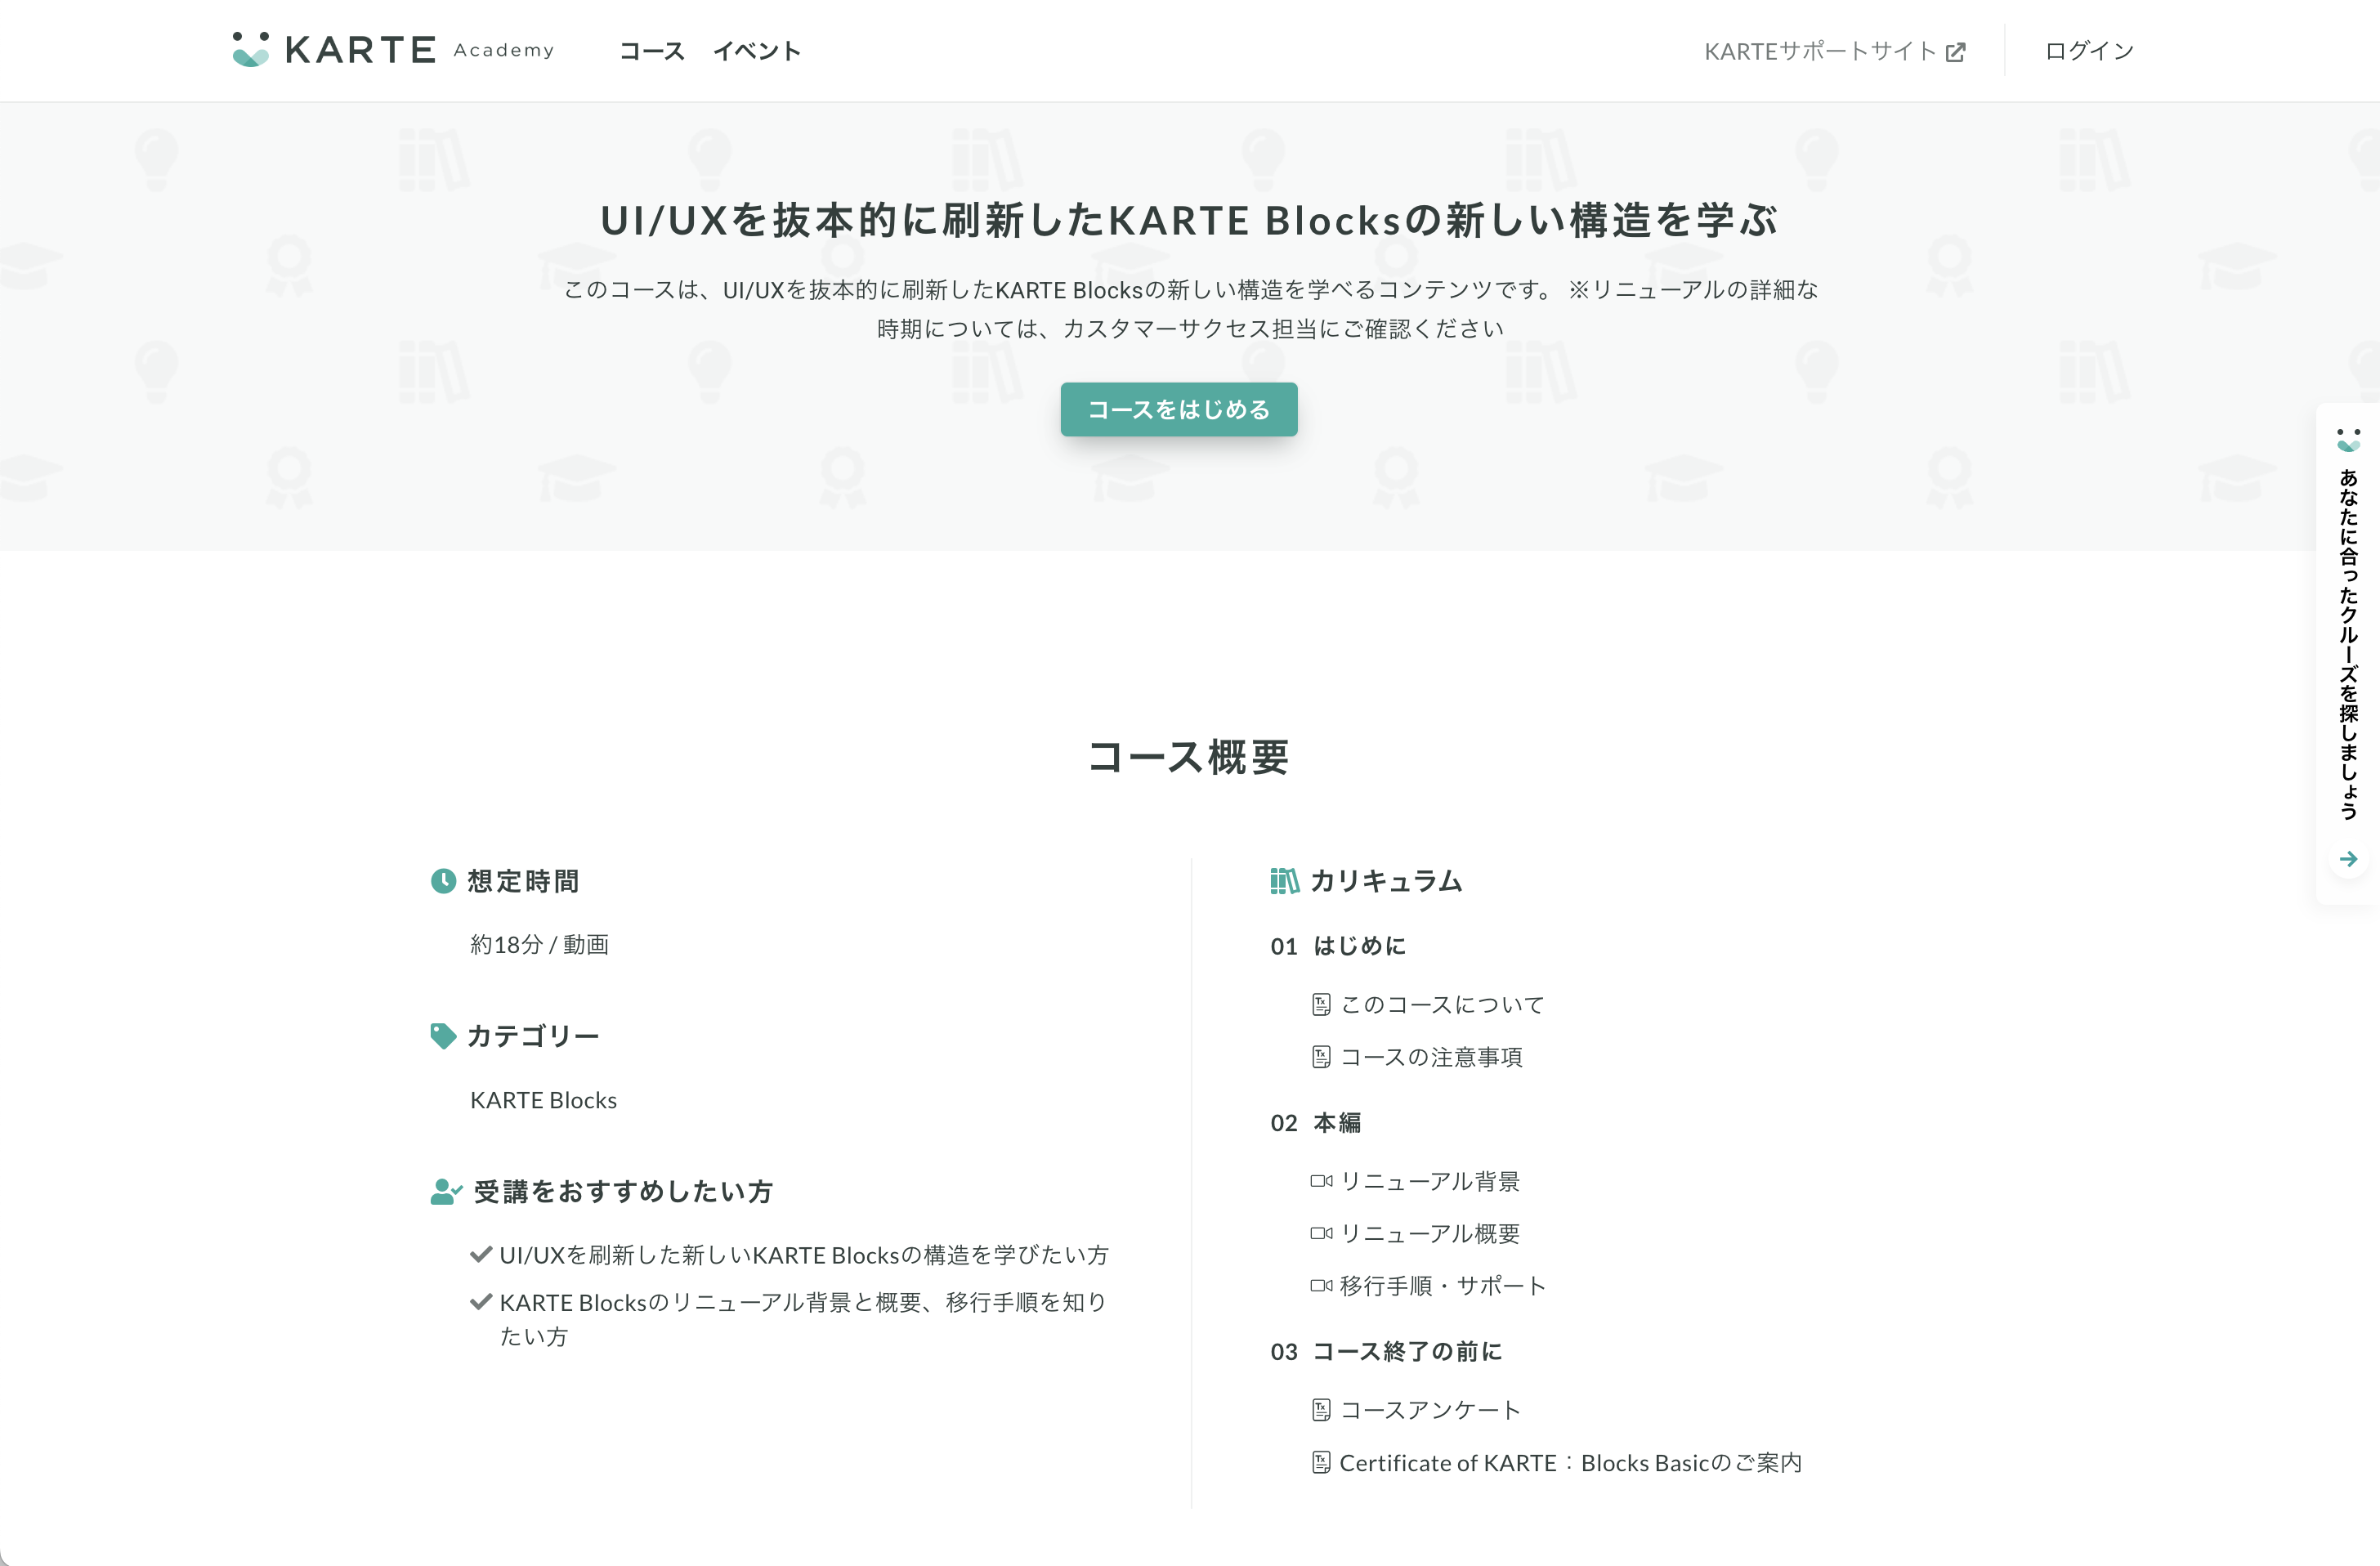The width and height of the screenshot is (2380, 1566).
Task: Open the イベント menu item
Action: tap(757, 51)
